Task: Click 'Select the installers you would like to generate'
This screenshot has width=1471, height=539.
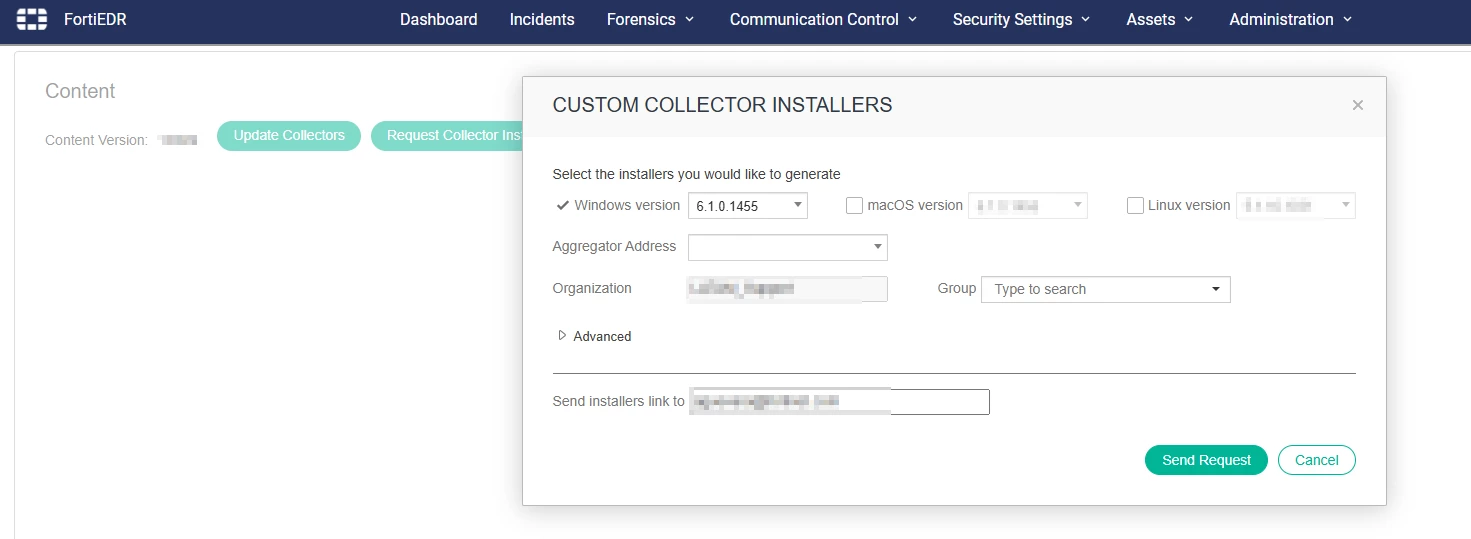Action: point(696,174)
